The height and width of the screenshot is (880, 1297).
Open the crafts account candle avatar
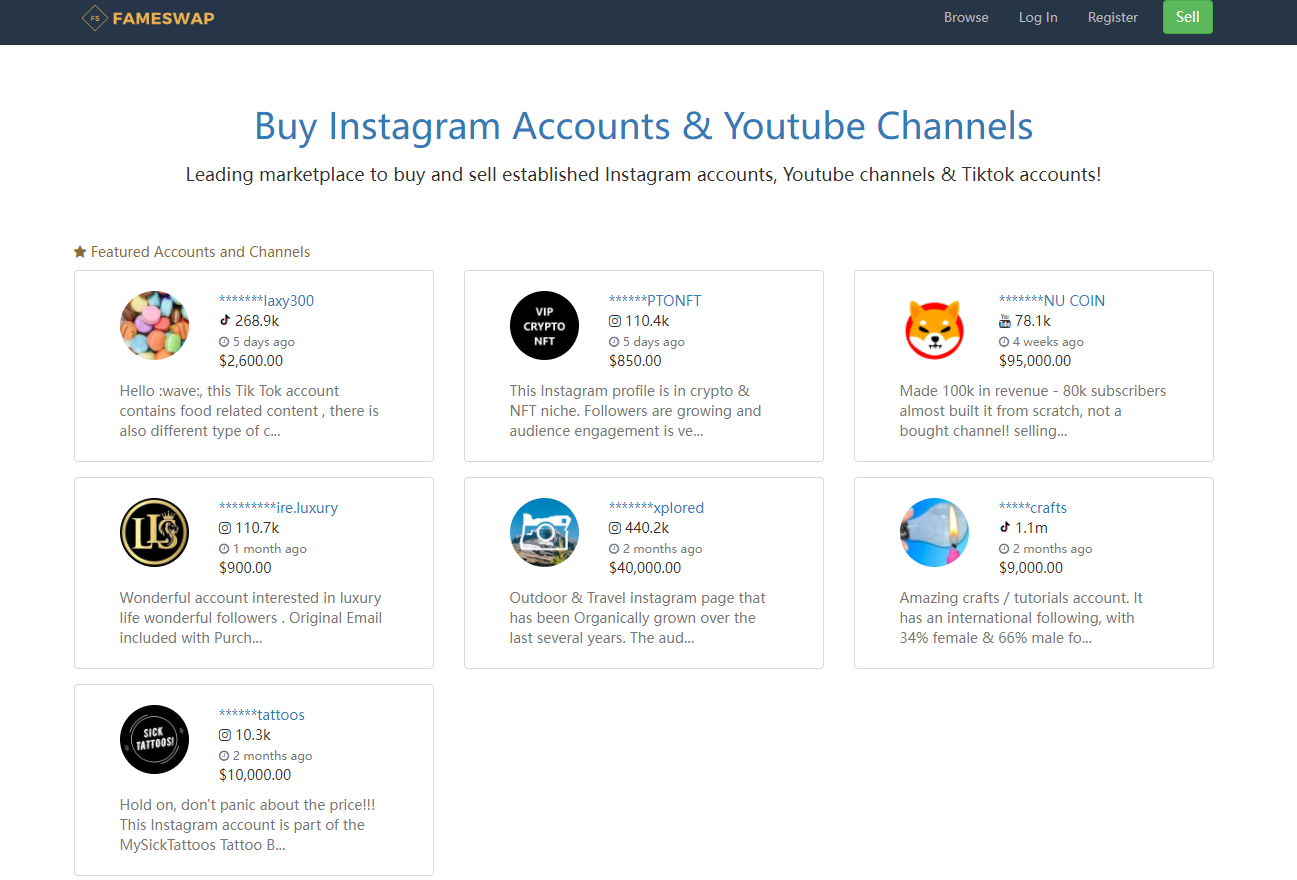pos(934,532)
